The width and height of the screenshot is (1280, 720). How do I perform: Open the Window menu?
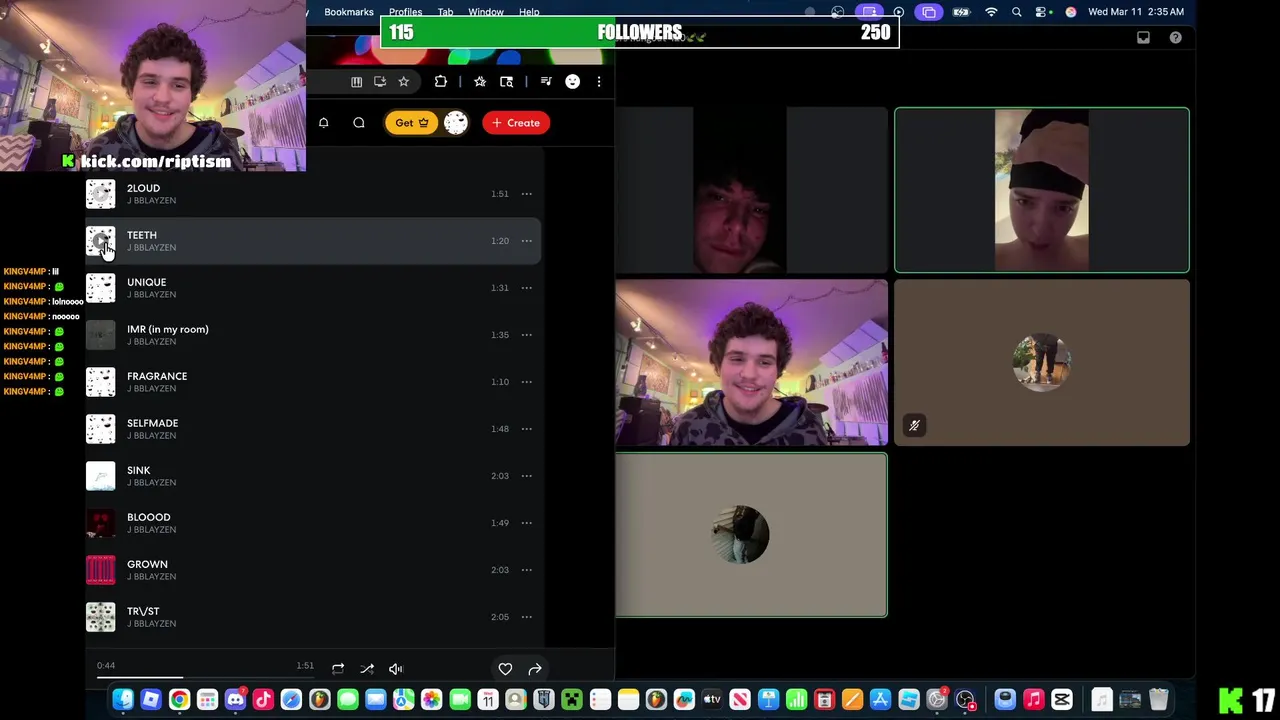(486, 12)
